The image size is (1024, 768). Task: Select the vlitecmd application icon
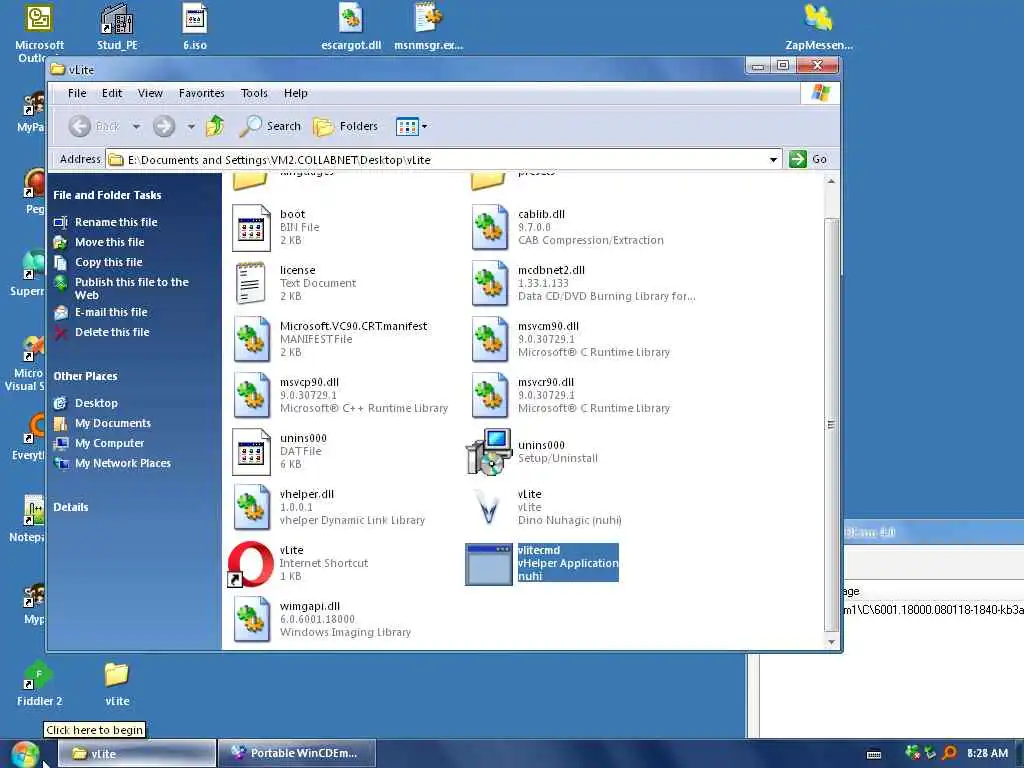pyautogui.click(x=488, y=564)
